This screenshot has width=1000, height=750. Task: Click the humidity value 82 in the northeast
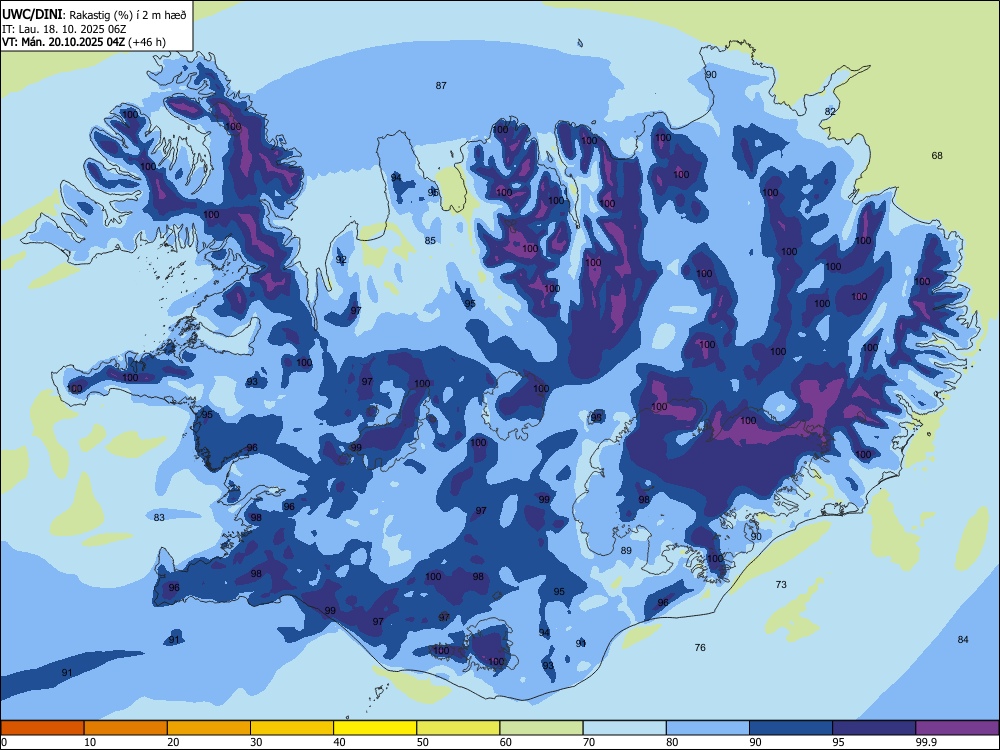(830, 112)
